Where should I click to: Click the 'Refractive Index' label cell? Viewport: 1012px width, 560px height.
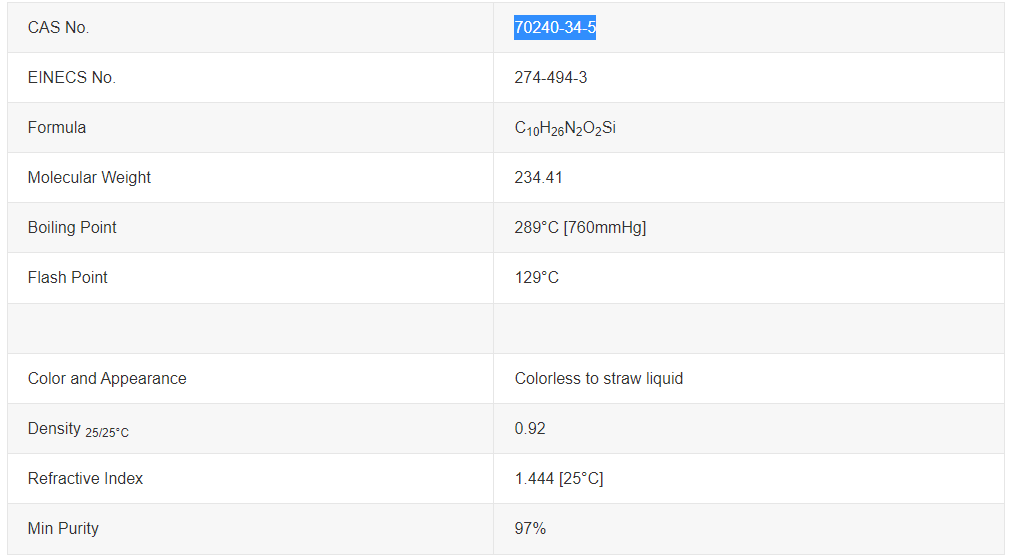pos(85,479)
